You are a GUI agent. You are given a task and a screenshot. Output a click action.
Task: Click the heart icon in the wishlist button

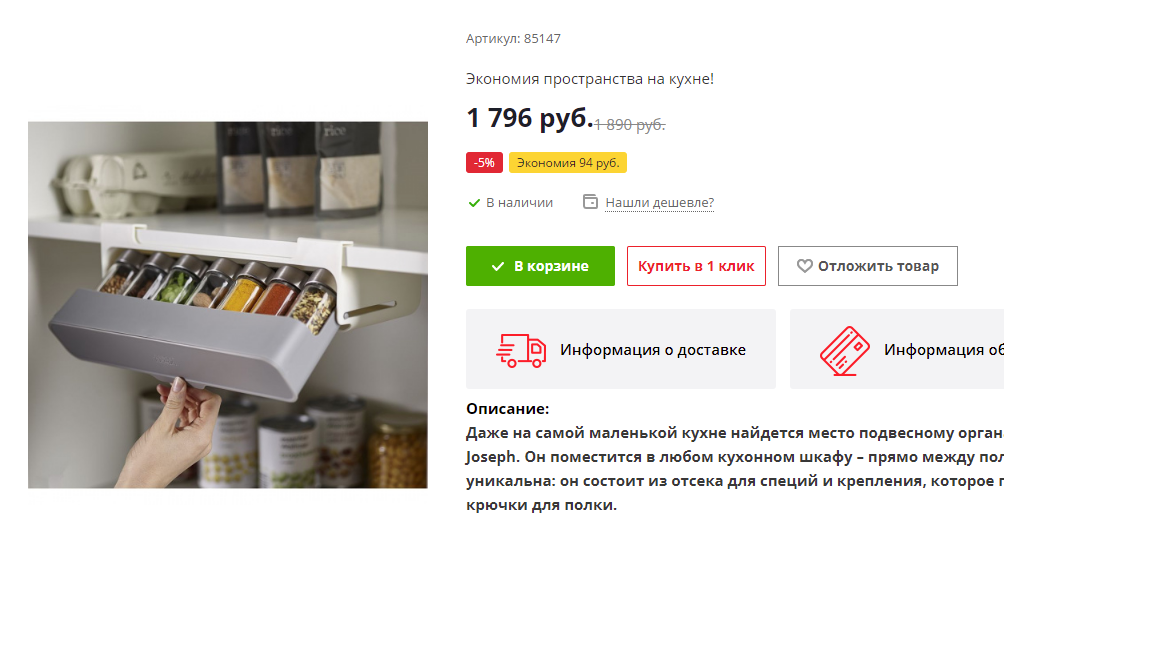pyautogui.click(x=804, y=266)
